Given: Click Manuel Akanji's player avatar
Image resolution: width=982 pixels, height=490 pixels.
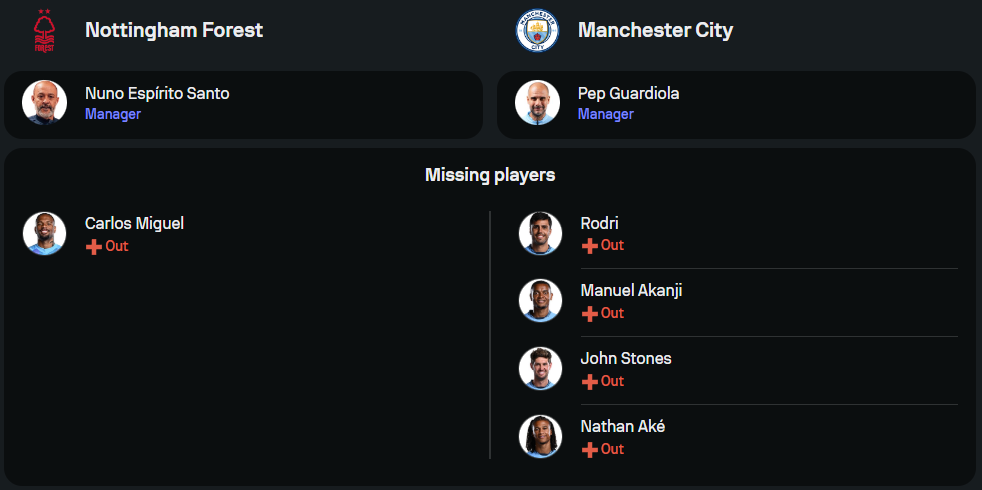Looking at the screenshot, I should pos(540,301).
